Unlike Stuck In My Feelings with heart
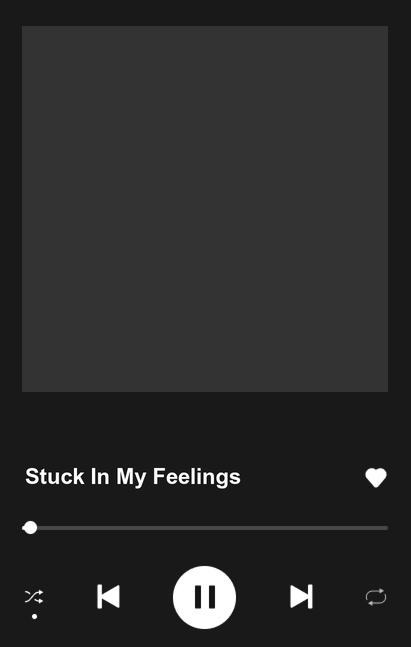The width and height of the screenshot is (411, 647). [x=376, y=478]
